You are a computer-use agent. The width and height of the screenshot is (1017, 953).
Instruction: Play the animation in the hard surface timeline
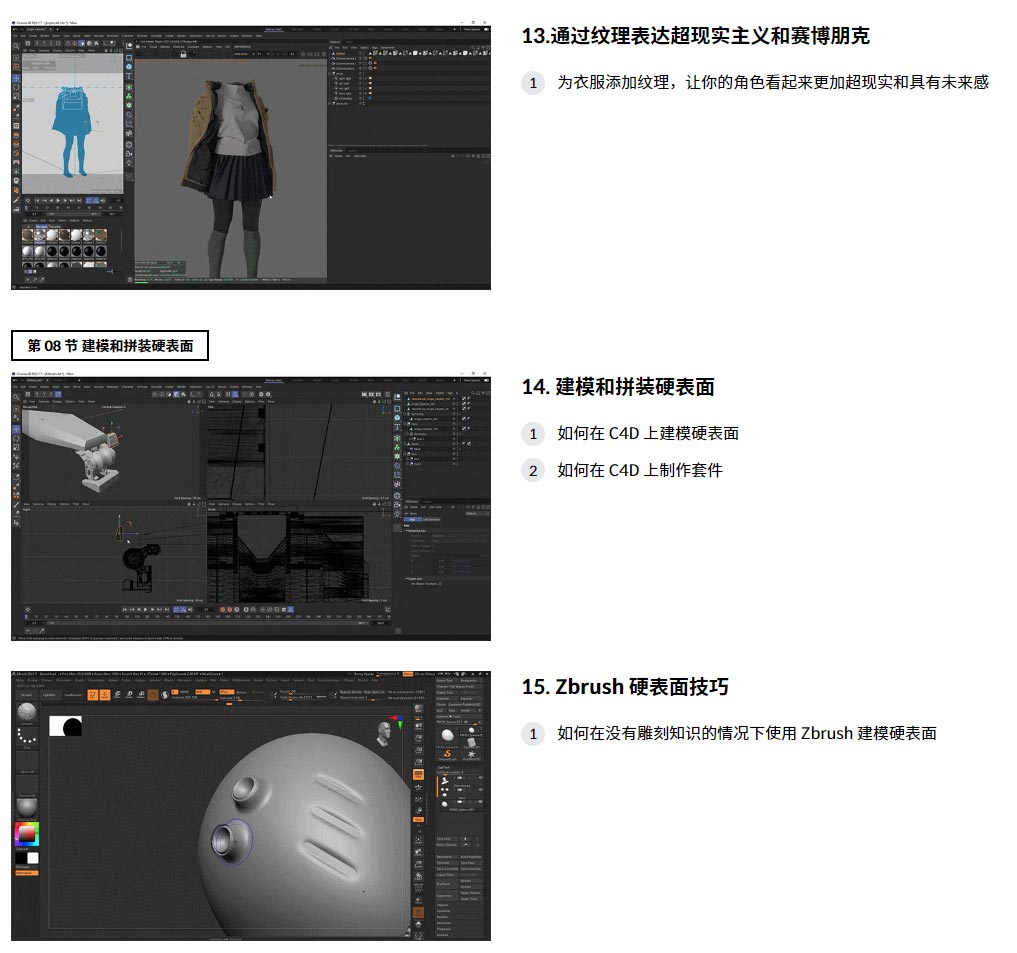[x=146, y=609]
